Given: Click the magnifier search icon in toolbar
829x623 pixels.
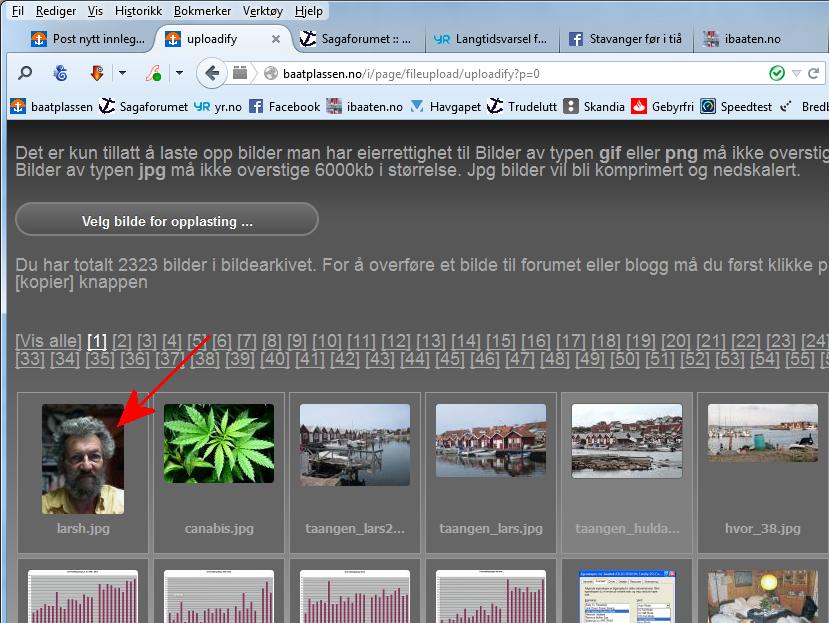Looking at the screenshot, I should (25, 73).
